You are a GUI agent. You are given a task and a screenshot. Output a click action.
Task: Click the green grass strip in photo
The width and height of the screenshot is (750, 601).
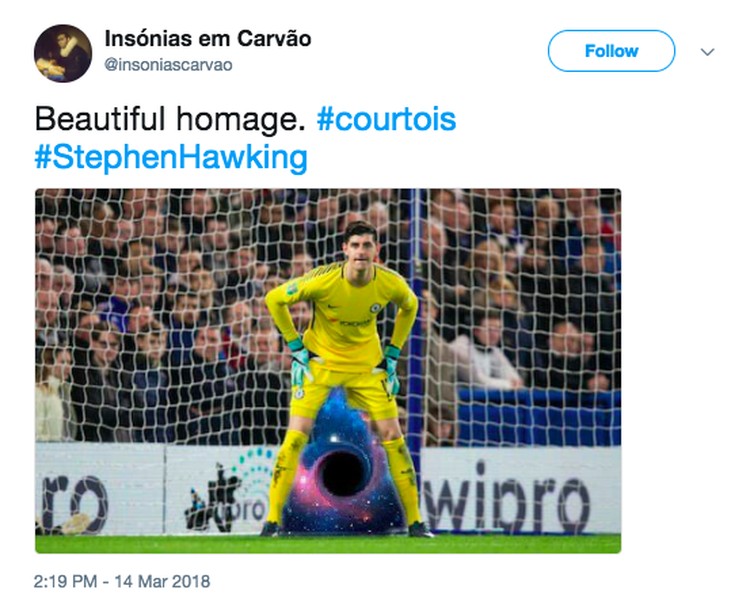tap(328, 544)
